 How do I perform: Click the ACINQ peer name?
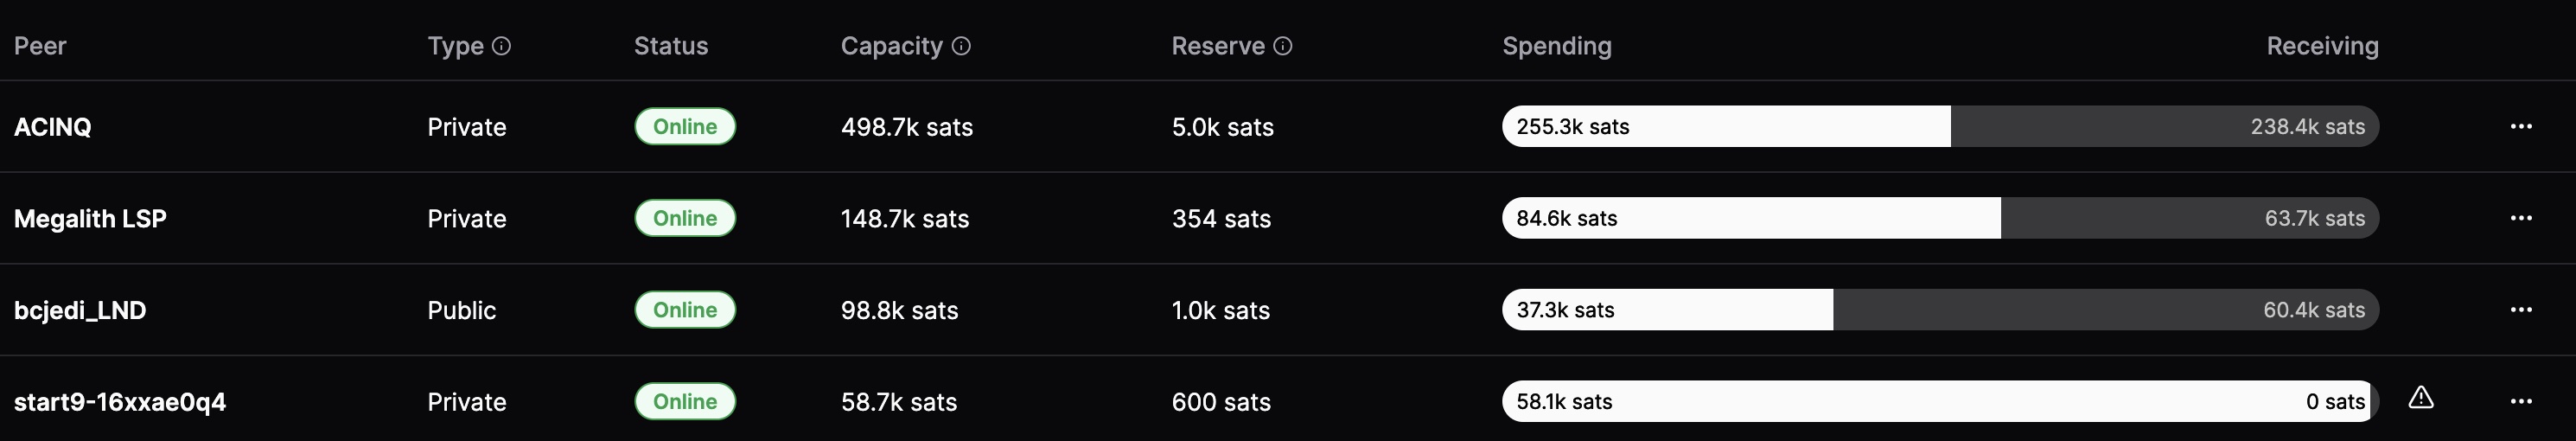(53, 127)
